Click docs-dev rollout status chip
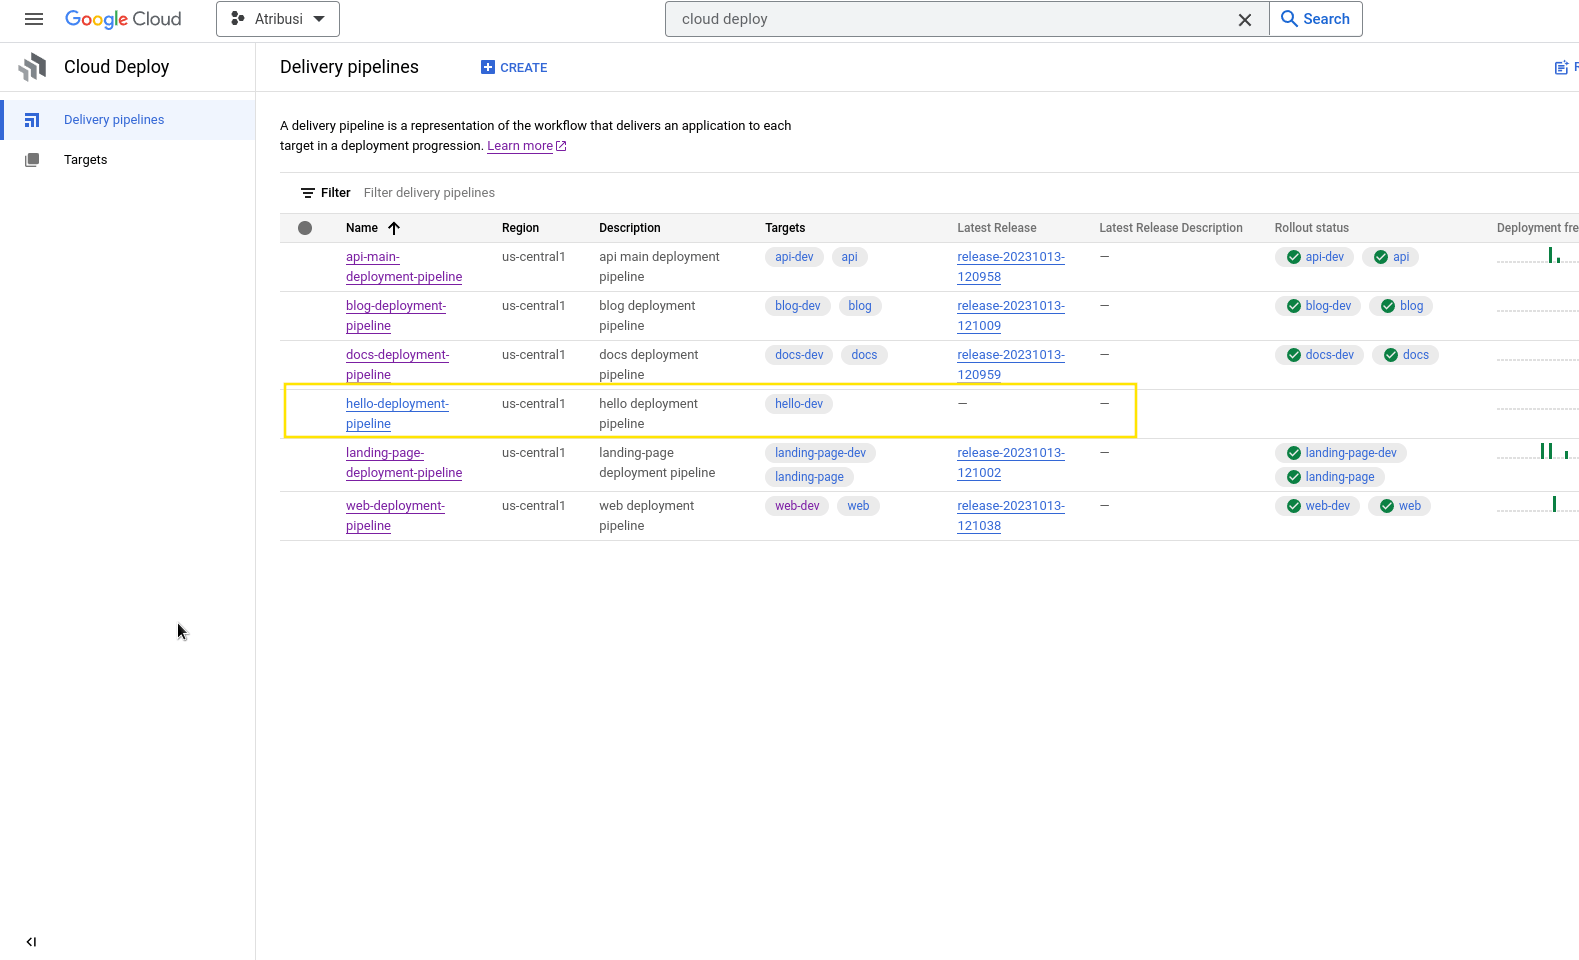Viewport: 1579px width, 960px height. point(1319,355)
